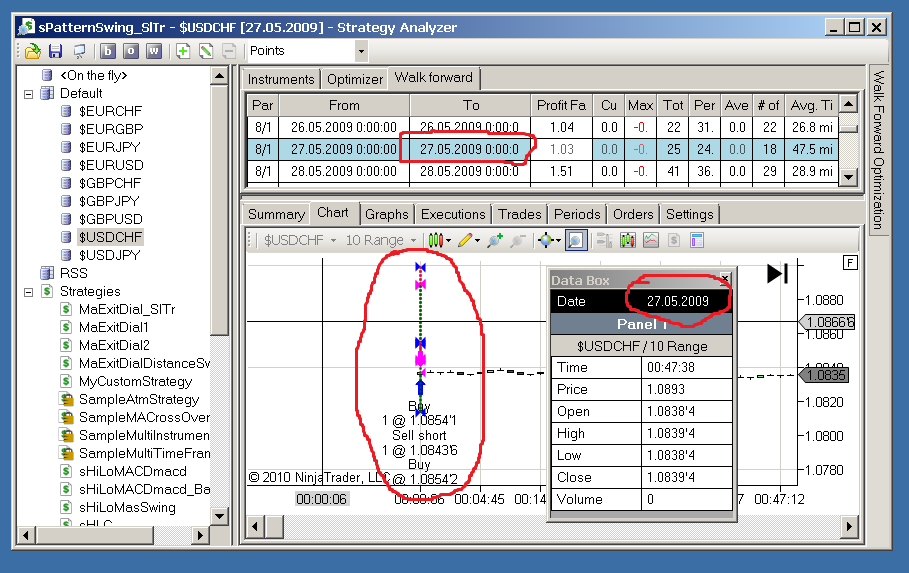Select the 28.05.2009 results row
909x573 pixels.
pyautogui.click(x=543, y=172)
